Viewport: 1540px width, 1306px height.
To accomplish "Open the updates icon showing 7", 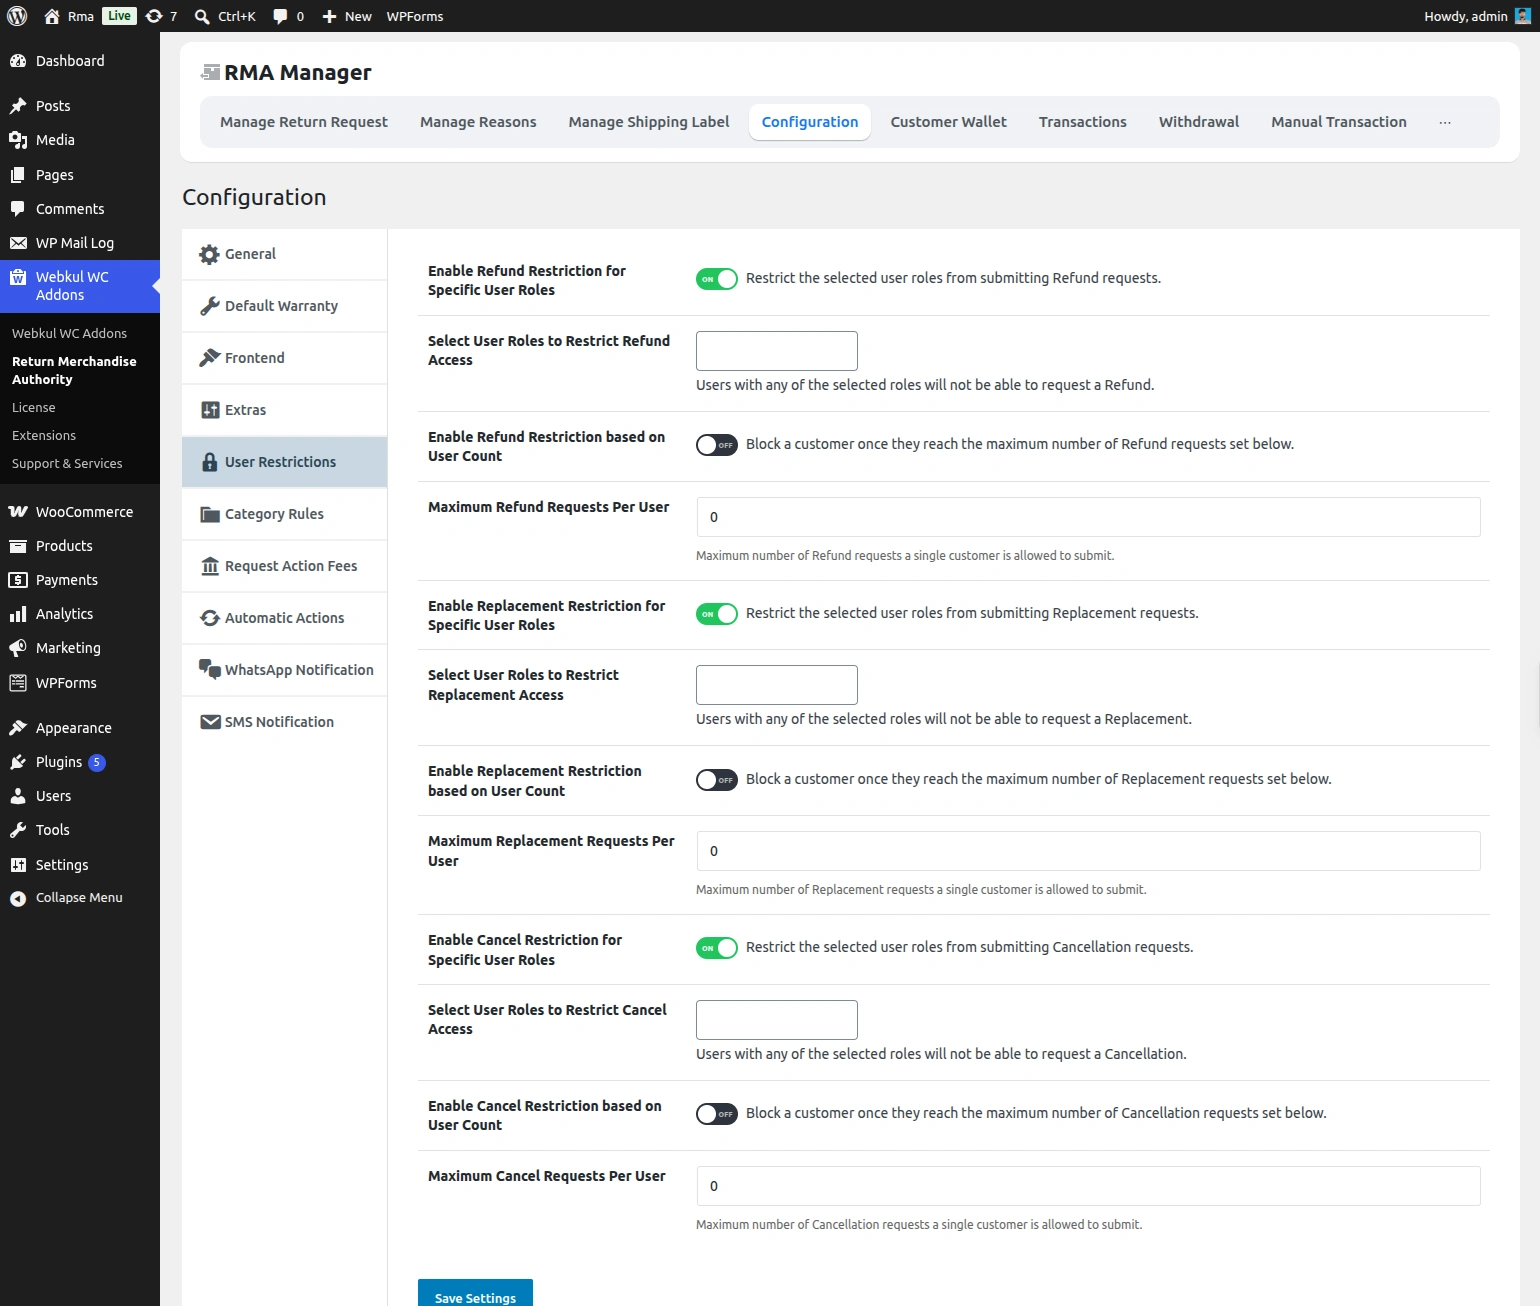I will pyautogui.click(x=154, y=16).
